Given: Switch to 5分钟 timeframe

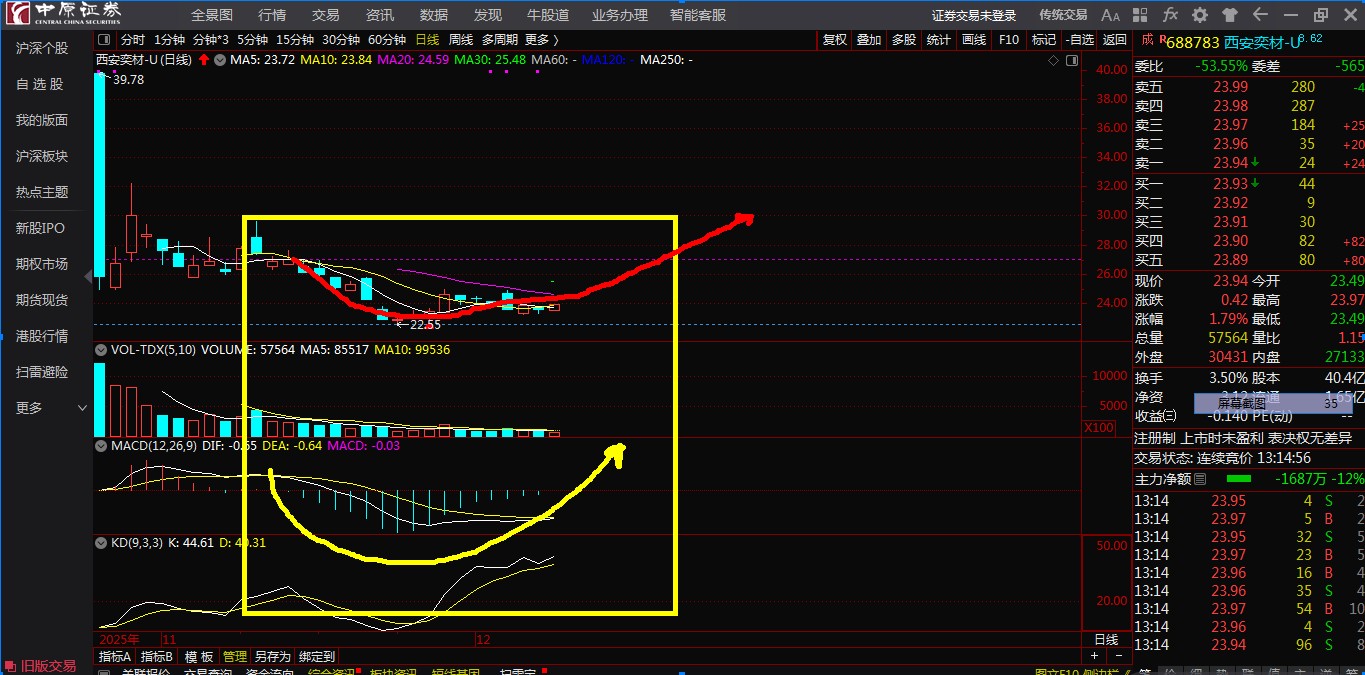Looking at the screenshot, I should [x=252, y=40].
